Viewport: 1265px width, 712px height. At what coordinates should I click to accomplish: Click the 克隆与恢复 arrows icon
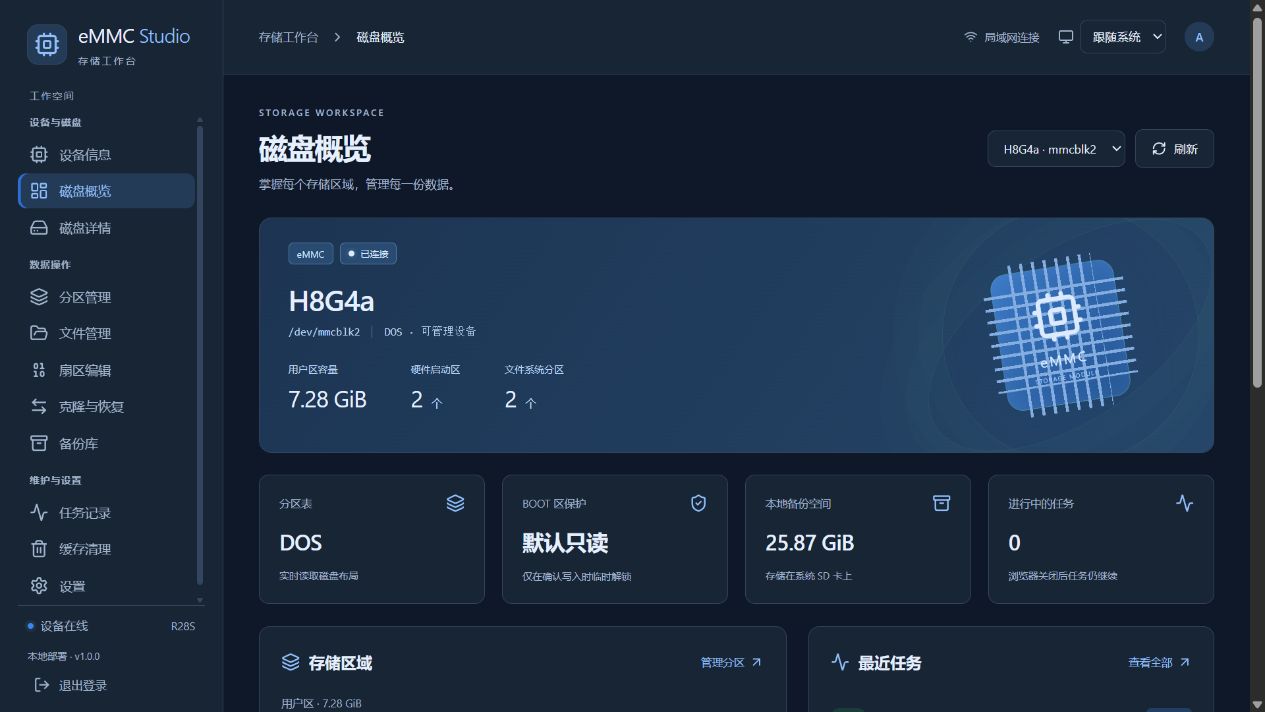click(x=39, y=406)
